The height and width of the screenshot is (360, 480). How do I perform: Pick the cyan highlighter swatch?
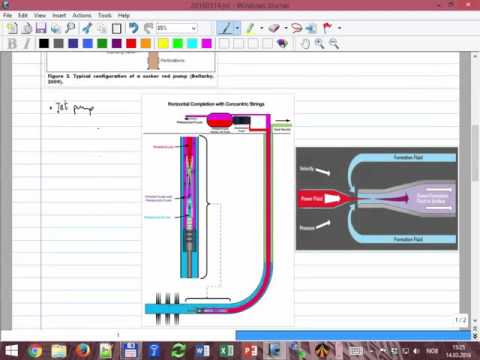click(x=192, y=43)
